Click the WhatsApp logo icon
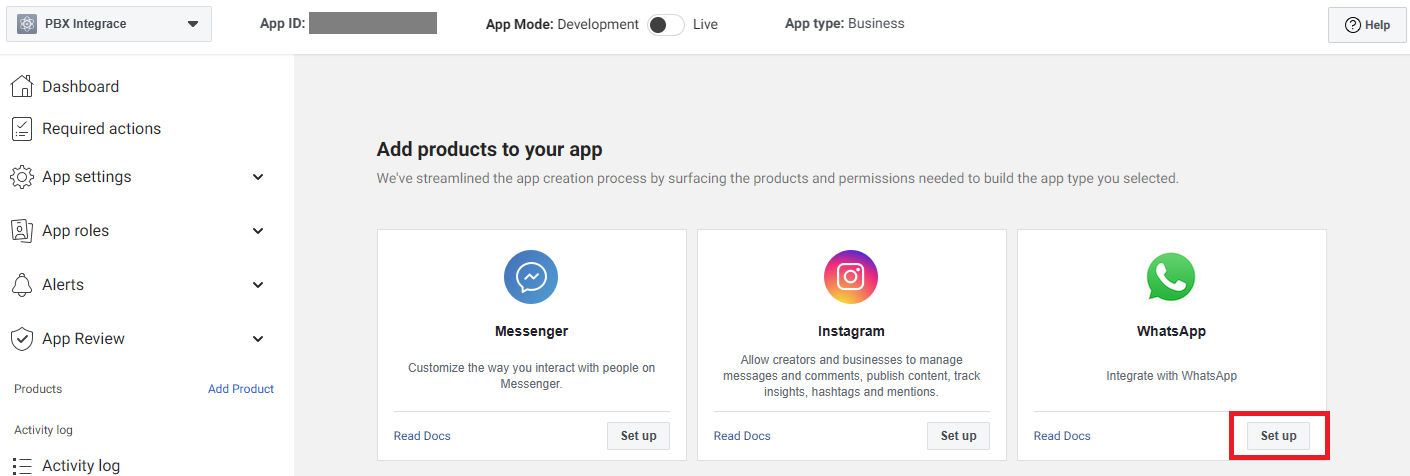 tap(1171, 277)
